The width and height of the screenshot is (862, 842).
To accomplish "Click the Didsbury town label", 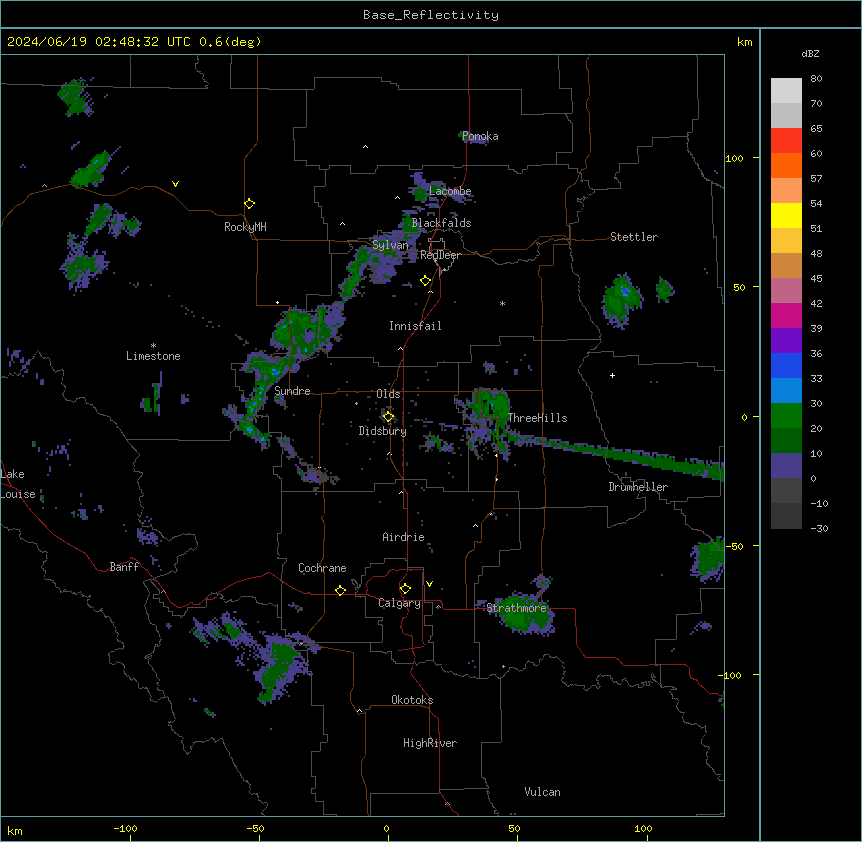I will point(383,431).
